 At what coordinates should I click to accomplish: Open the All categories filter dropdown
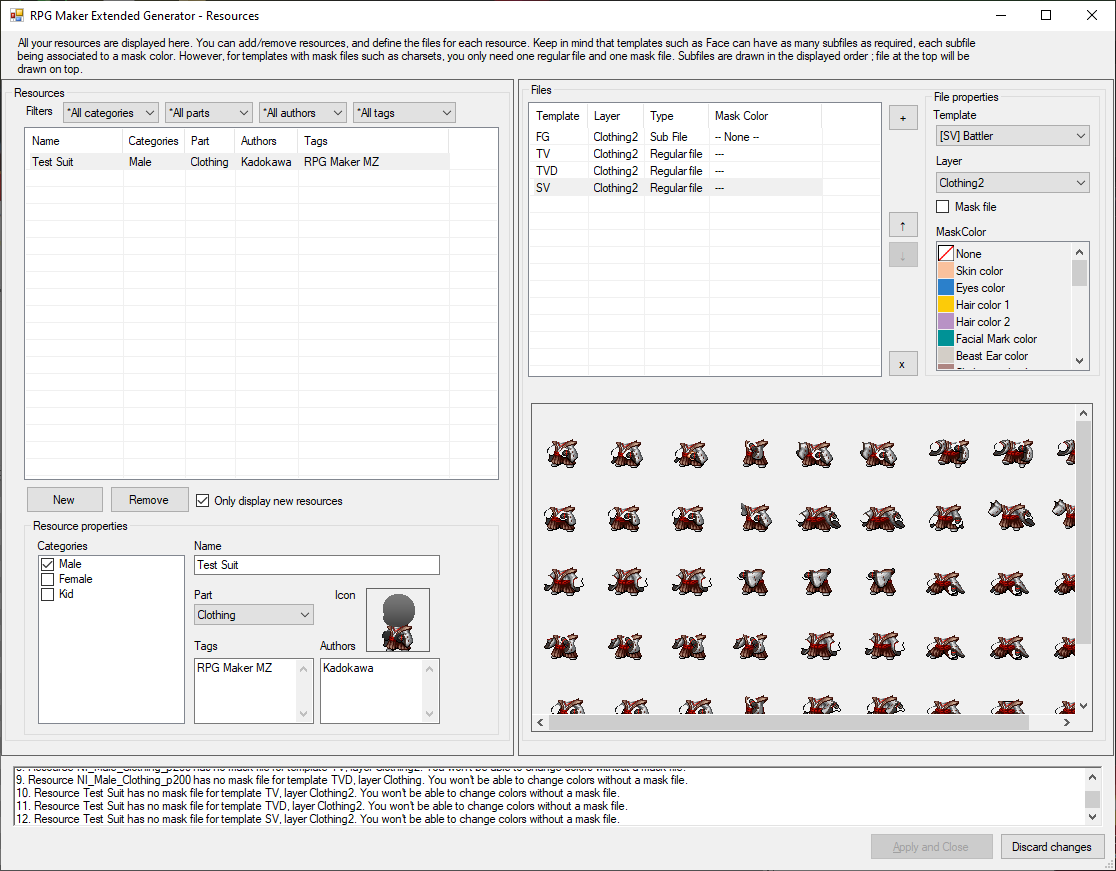point(111,112)
